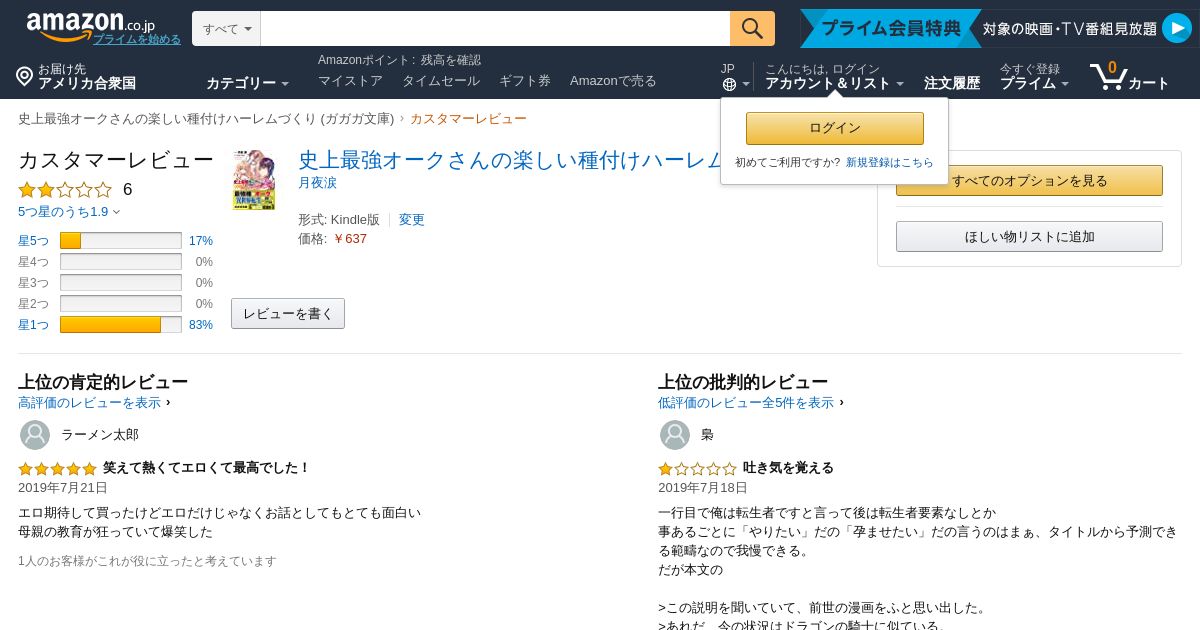The width and height of the screenshot is (1200, 630).
Task: Click the 83% percentage link
Action: coord(201,324)
